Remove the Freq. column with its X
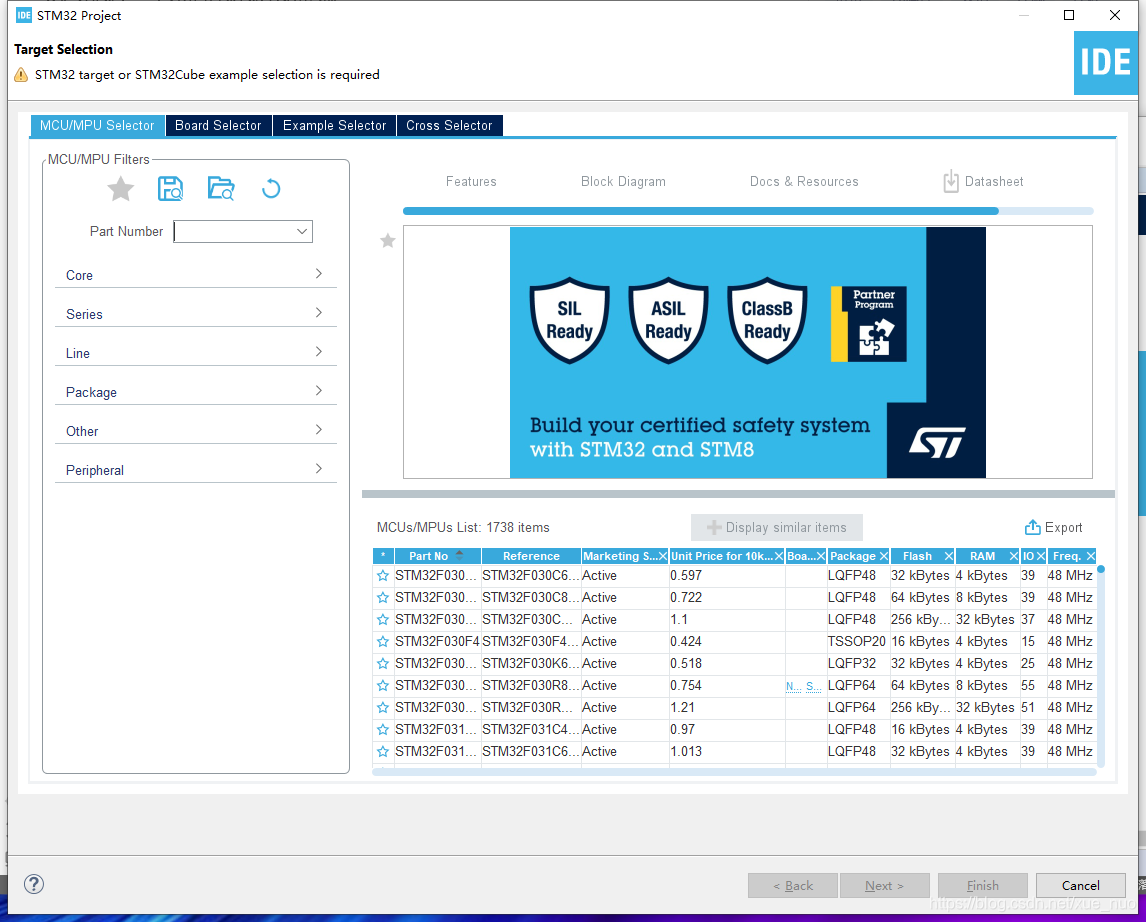 tap(1090, 557)
